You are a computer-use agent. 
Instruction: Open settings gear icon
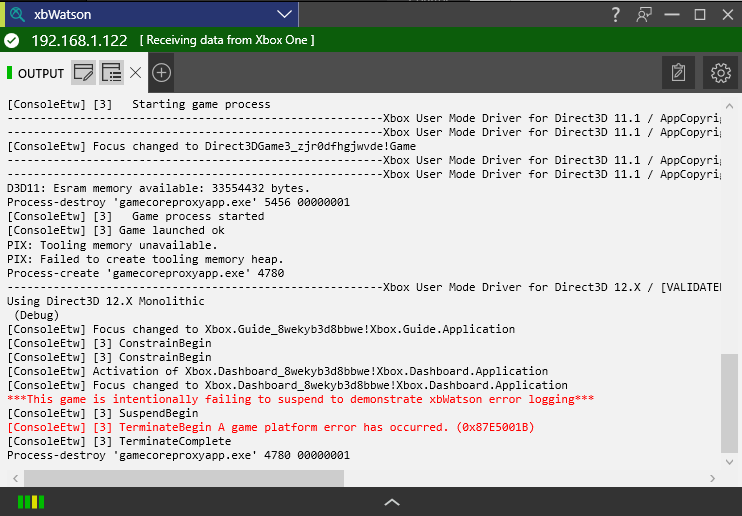pos(720,72)
